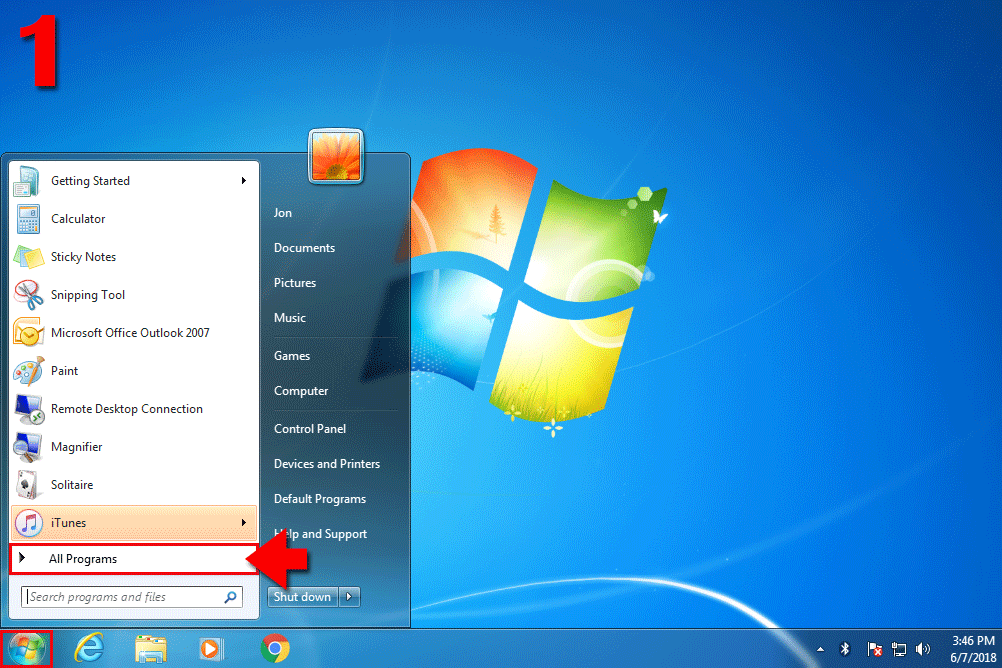Start Paint from the pinned programs
Image resolution: width=1002 pixels, height=668 pixels.
click(65, 371)
